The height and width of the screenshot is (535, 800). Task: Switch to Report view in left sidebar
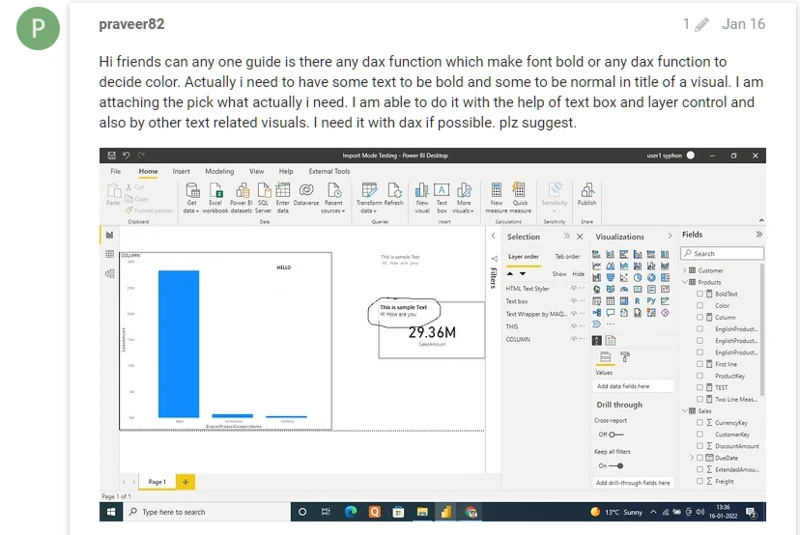pyautogui.click(x=109, y=235)
